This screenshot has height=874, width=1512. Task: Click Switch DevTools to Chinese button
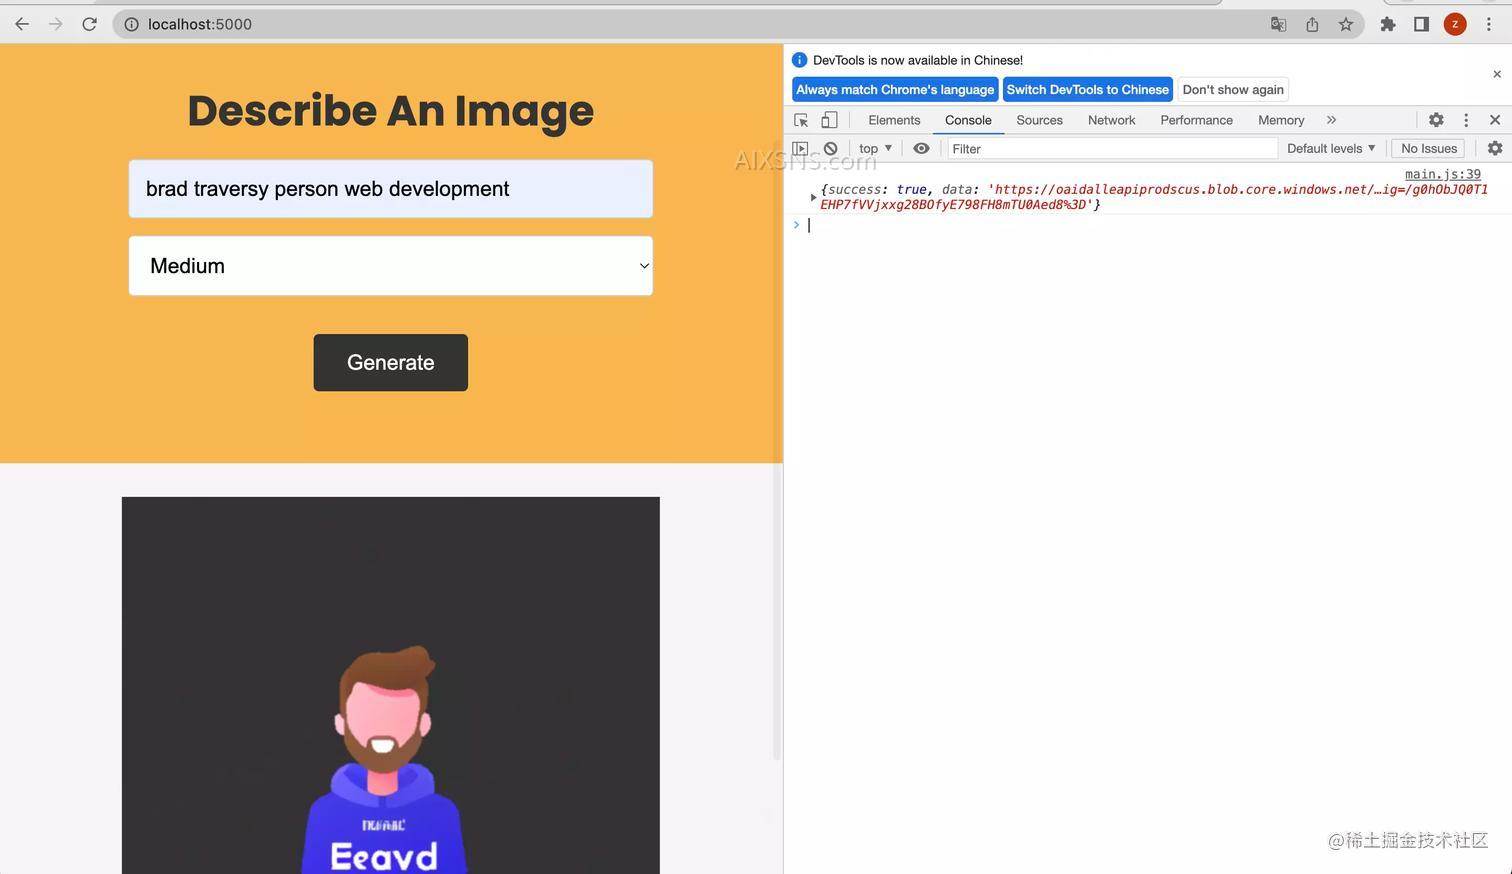[x=1087, y=90]
